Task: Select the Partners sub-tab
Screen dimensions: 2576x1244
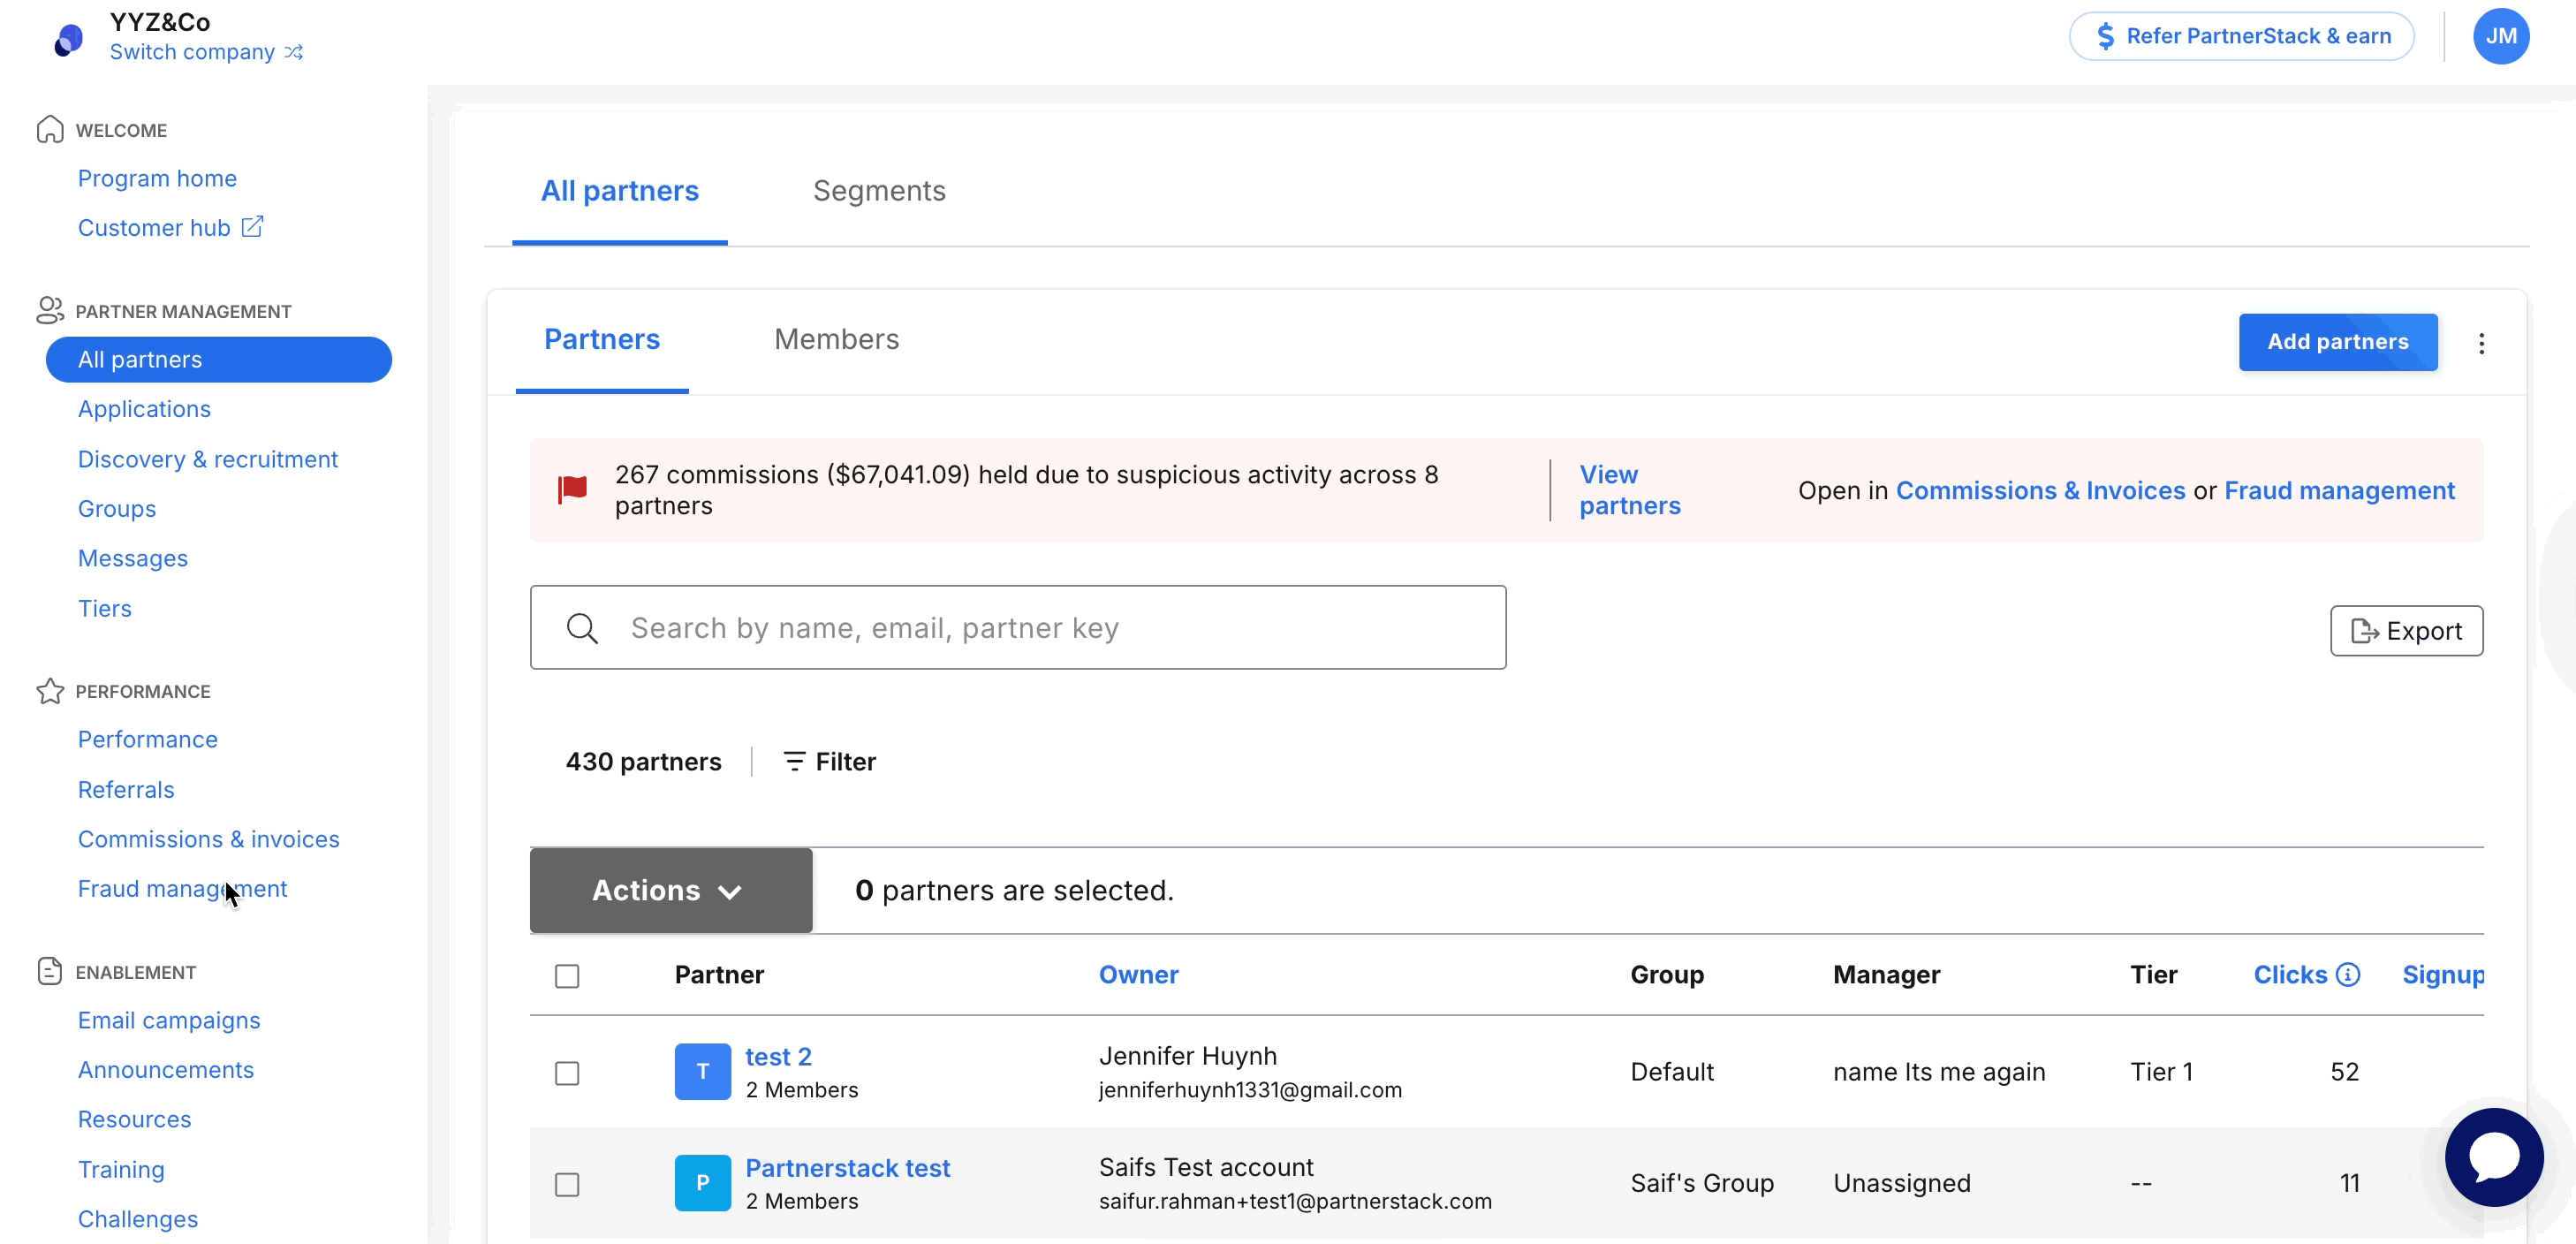Action: [602, 340]
